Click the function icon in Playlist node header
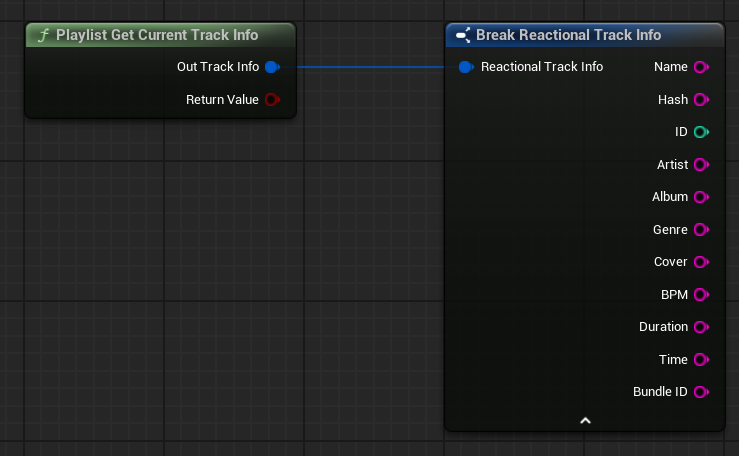The image size is (739, 456). pos(43,35)
